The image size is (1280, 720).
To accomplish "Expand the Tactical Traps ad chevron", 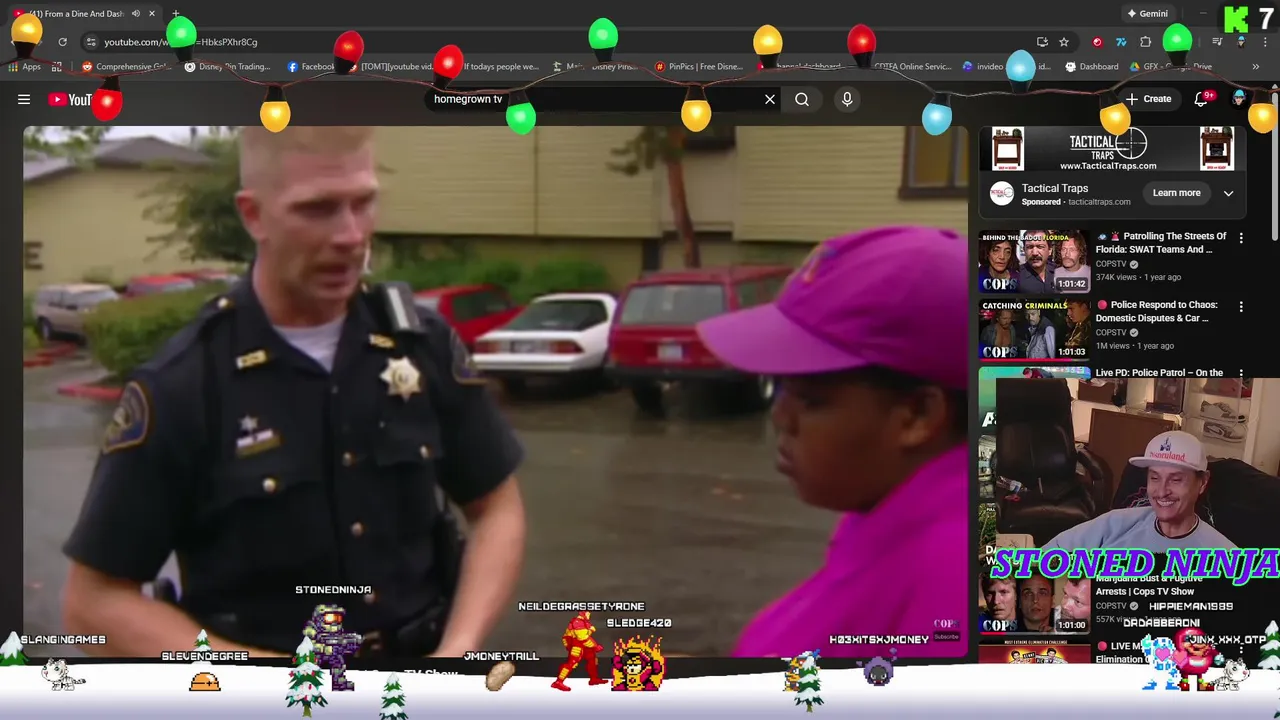I will click(1228, 193).
